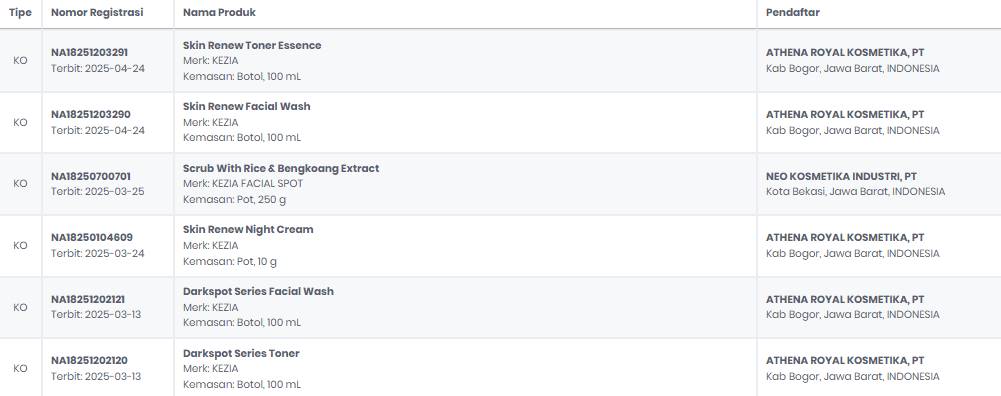Select the KO type cell for Night Cream

[20, 245]
